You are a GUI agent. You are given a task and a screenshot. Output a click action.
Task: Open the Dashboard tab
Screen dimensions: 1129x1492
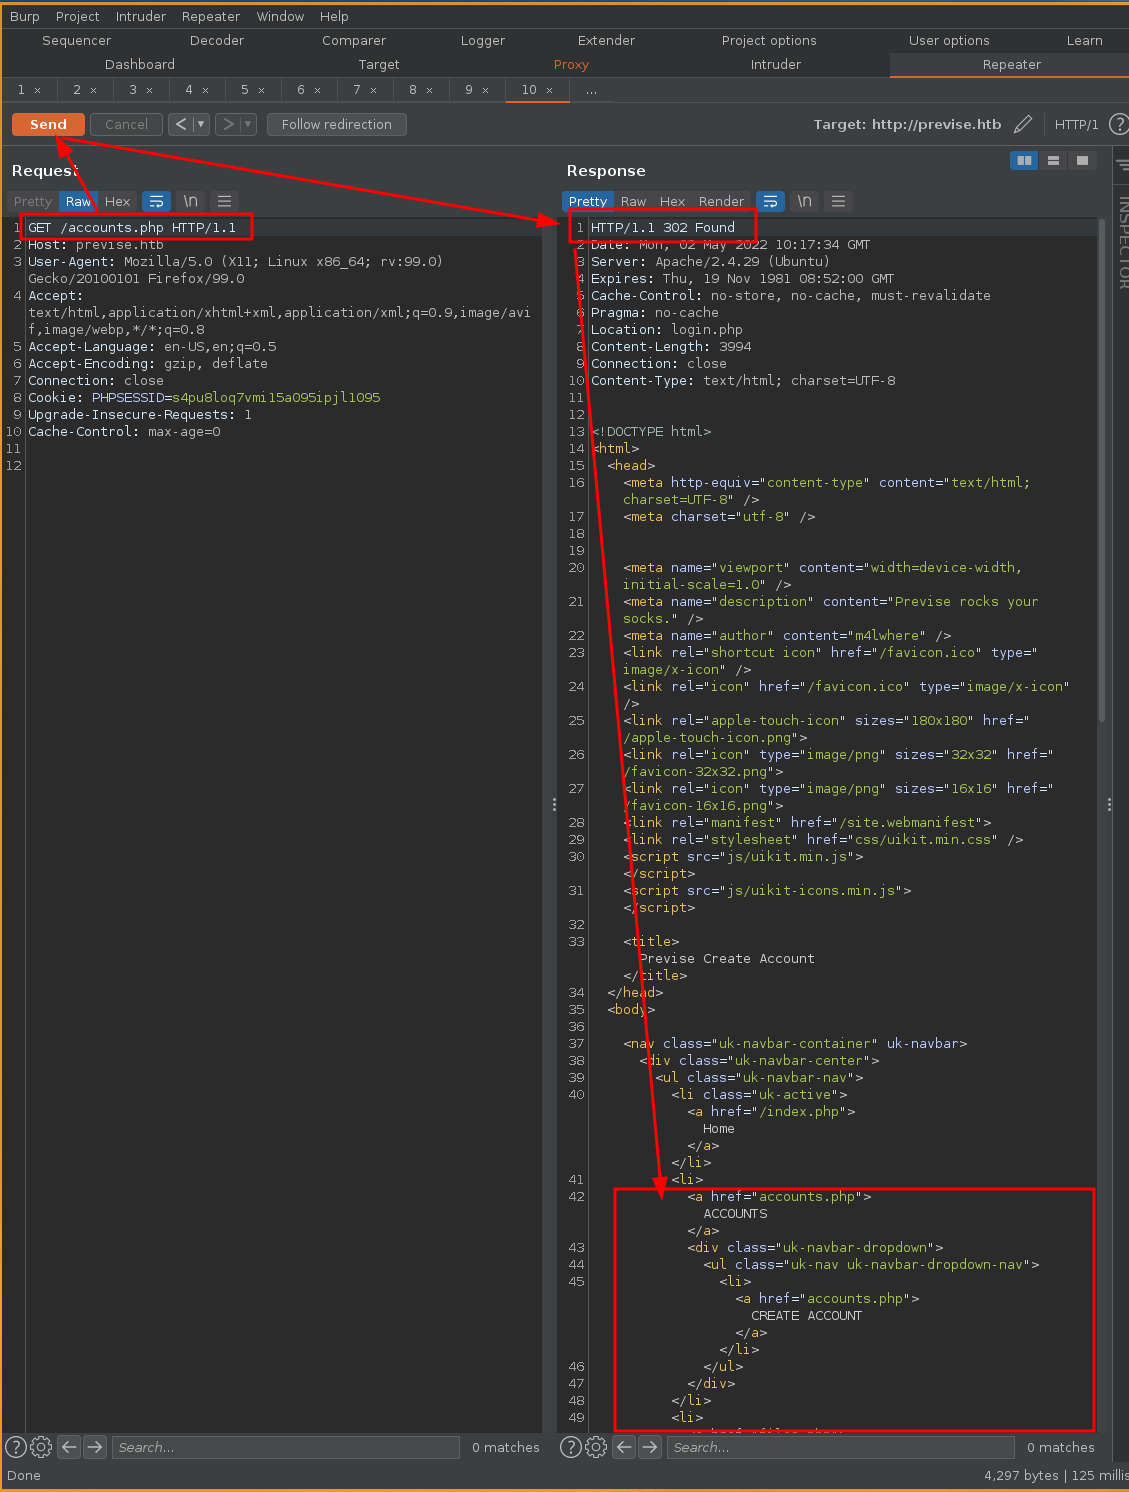(x=139, y=64)
